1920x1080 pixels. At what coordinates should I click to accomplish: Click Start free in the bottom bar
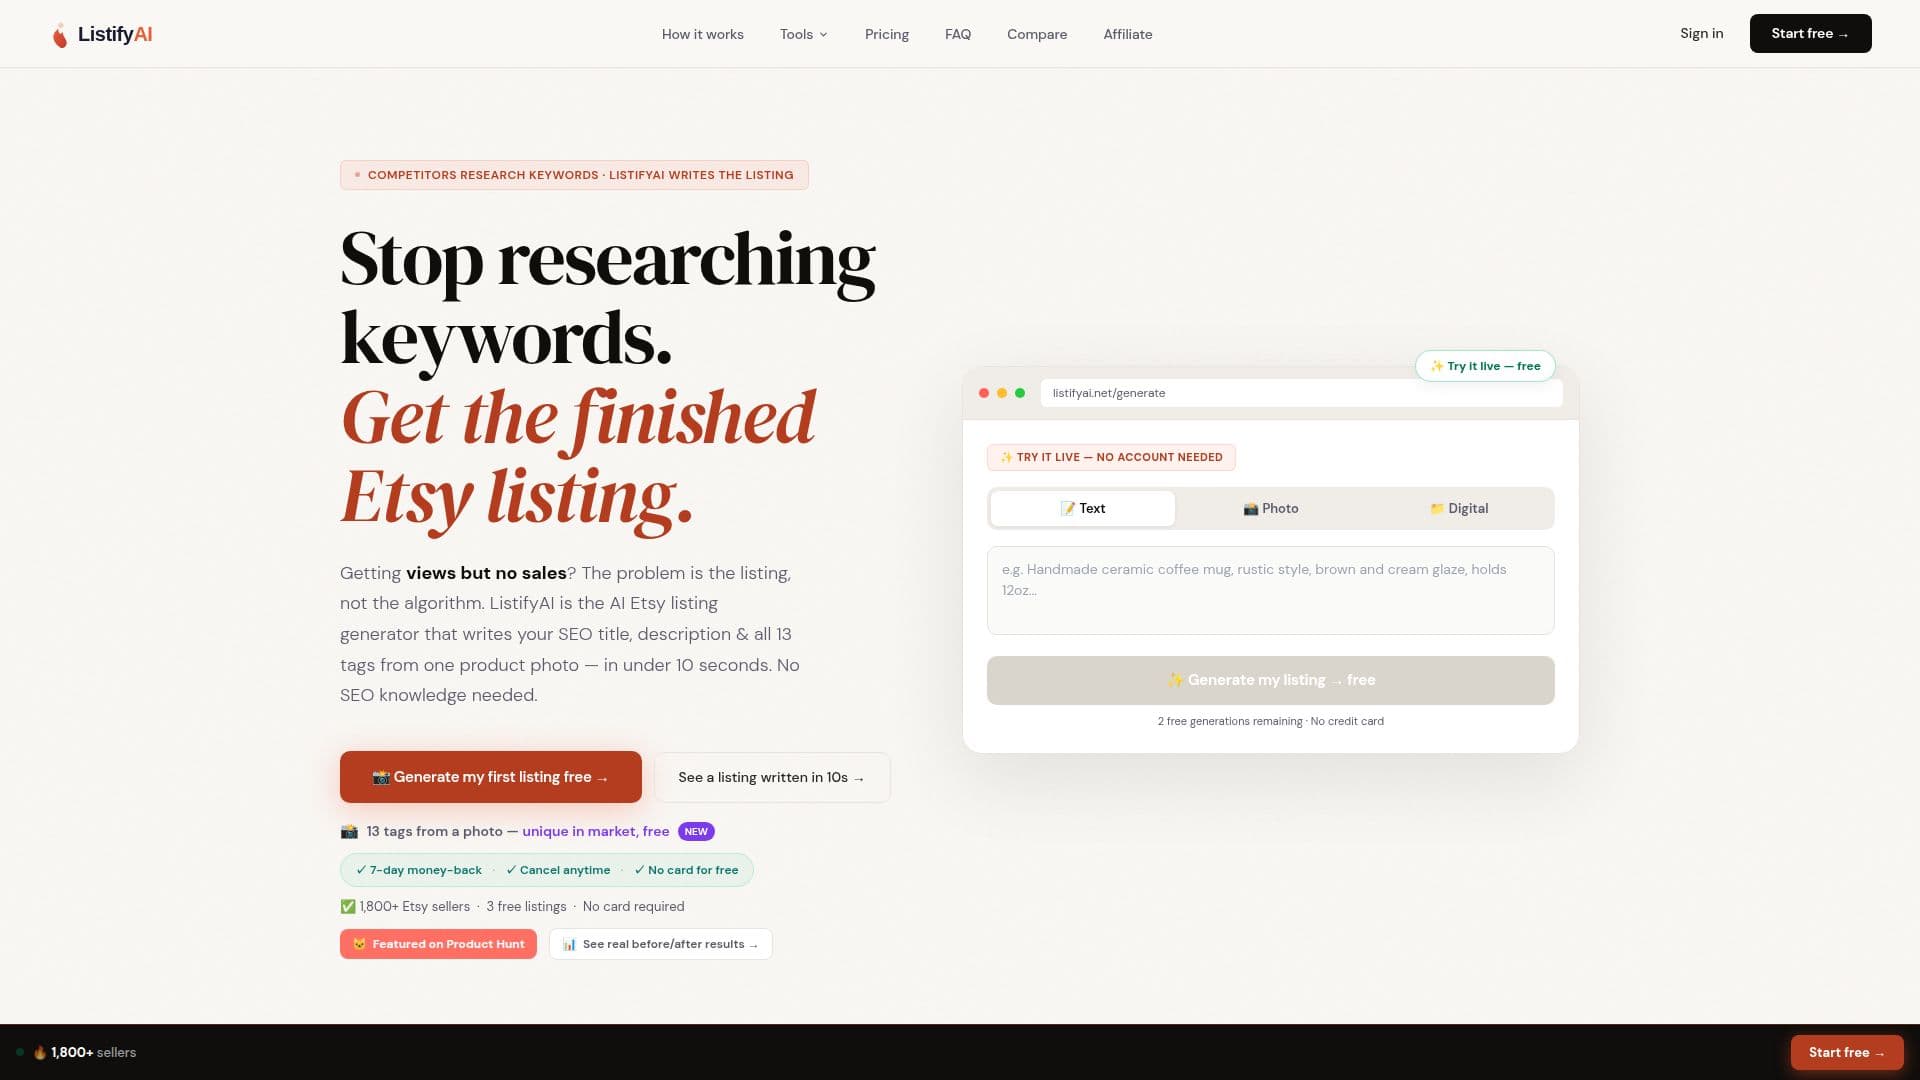click(x=1846, y=1052)
